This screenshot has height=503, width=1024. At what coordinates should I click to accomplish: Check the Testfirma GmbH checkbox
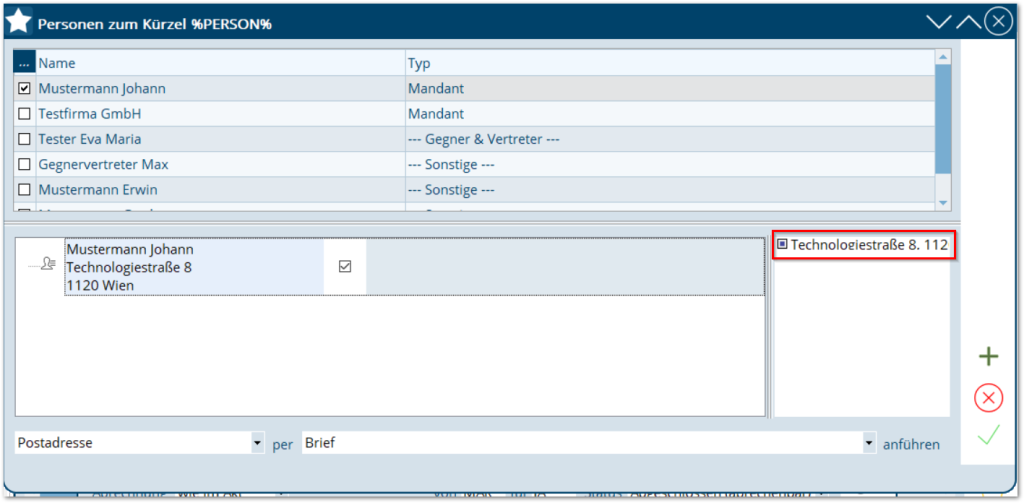25,114
